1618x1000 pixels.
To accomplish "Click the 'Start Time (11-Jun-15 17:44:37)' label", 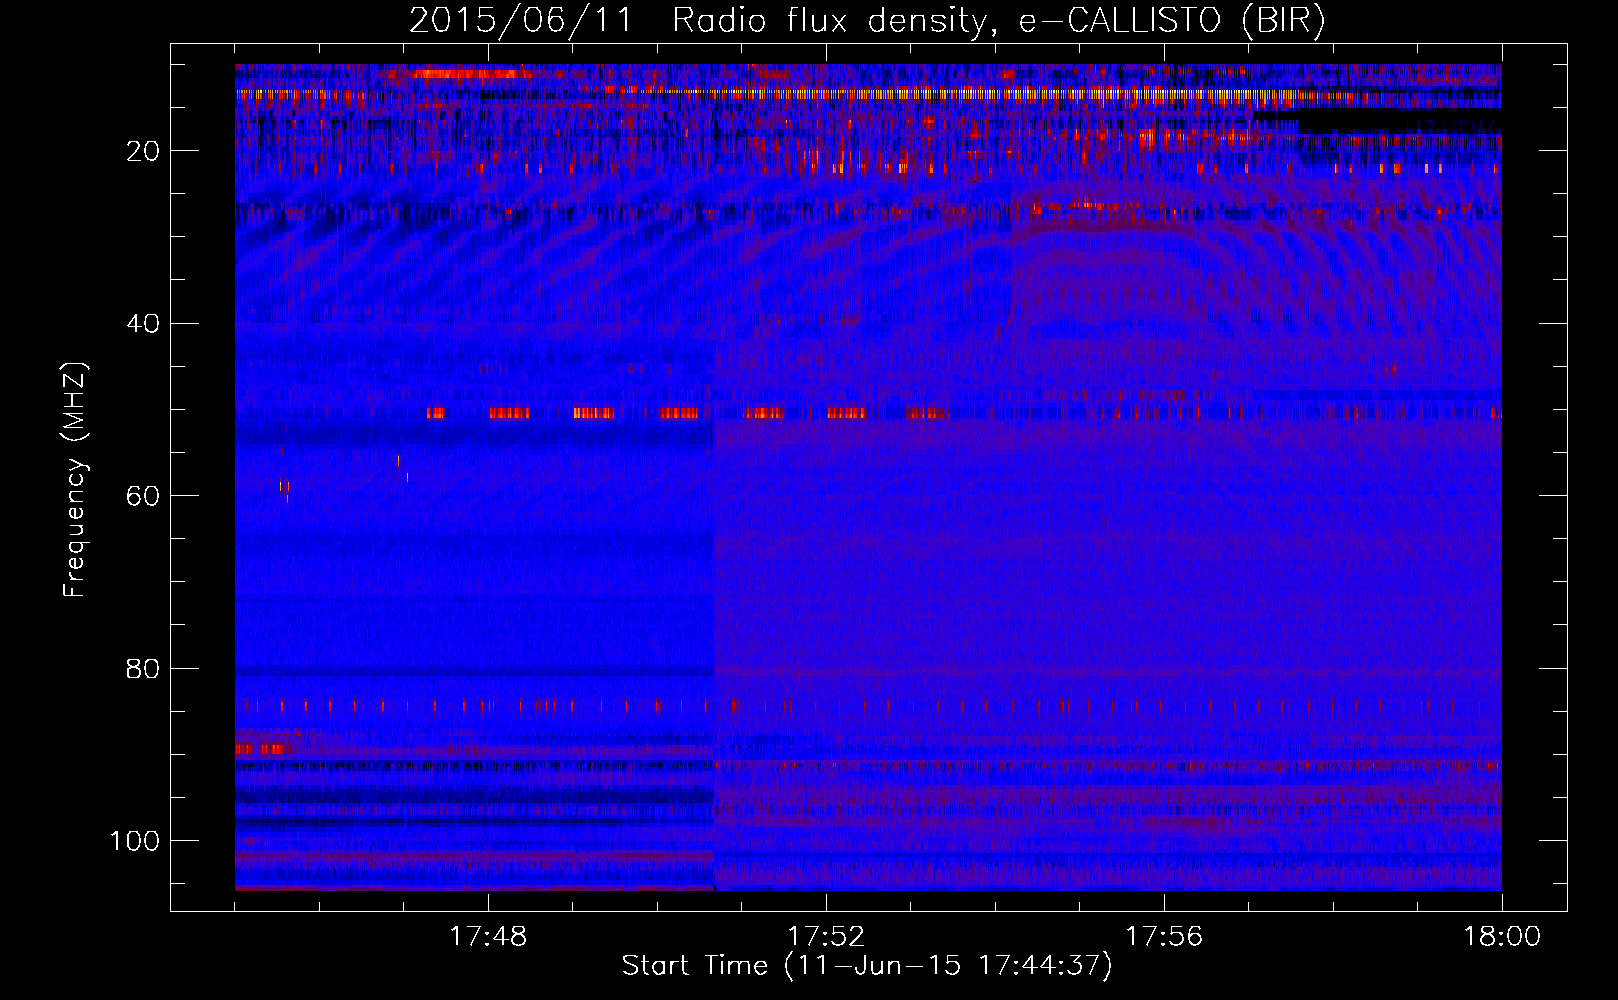I will coord(867,966).
